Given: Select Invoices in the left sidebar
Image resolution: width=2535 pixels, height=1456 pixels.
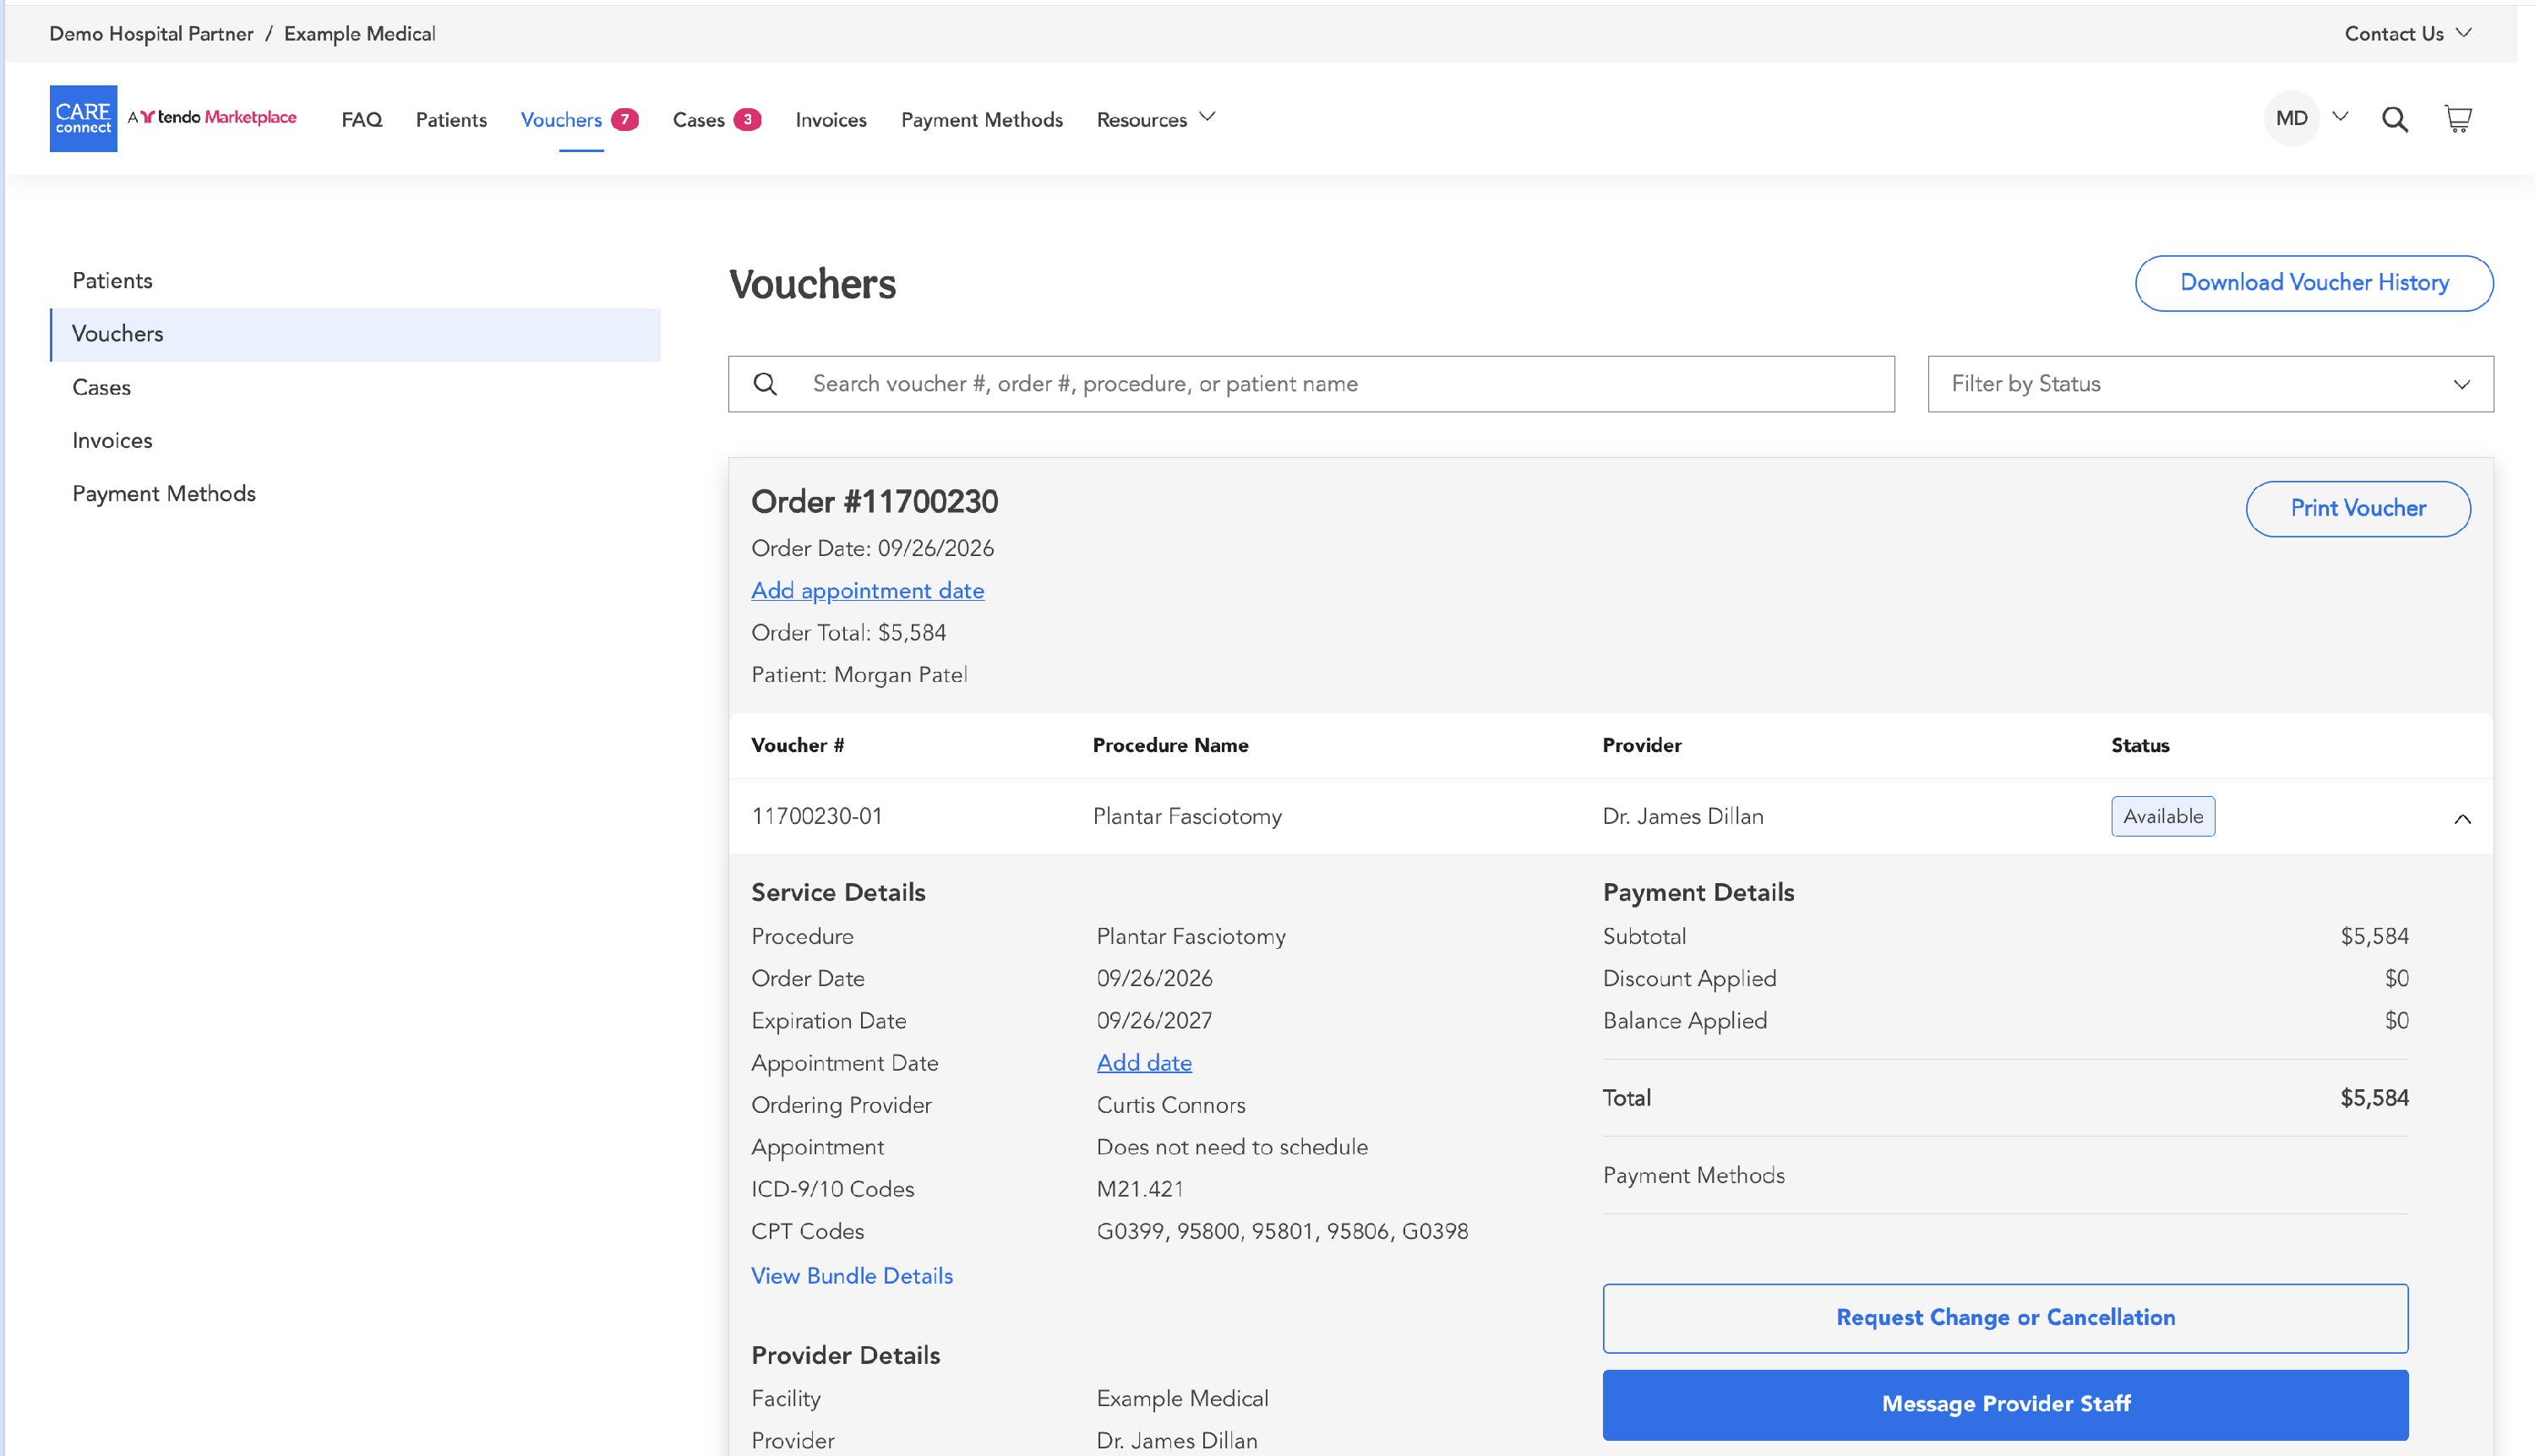Looking at the screenshot, I should 355,440.
